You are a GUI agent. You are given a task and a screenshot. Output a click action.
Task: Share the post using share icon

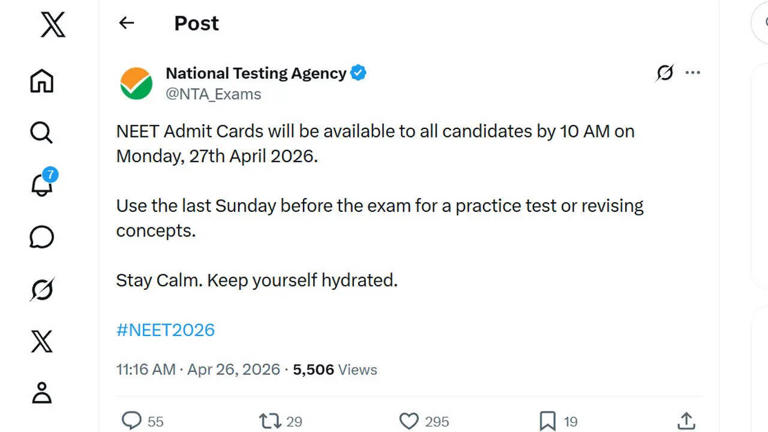tap(686, 421)
